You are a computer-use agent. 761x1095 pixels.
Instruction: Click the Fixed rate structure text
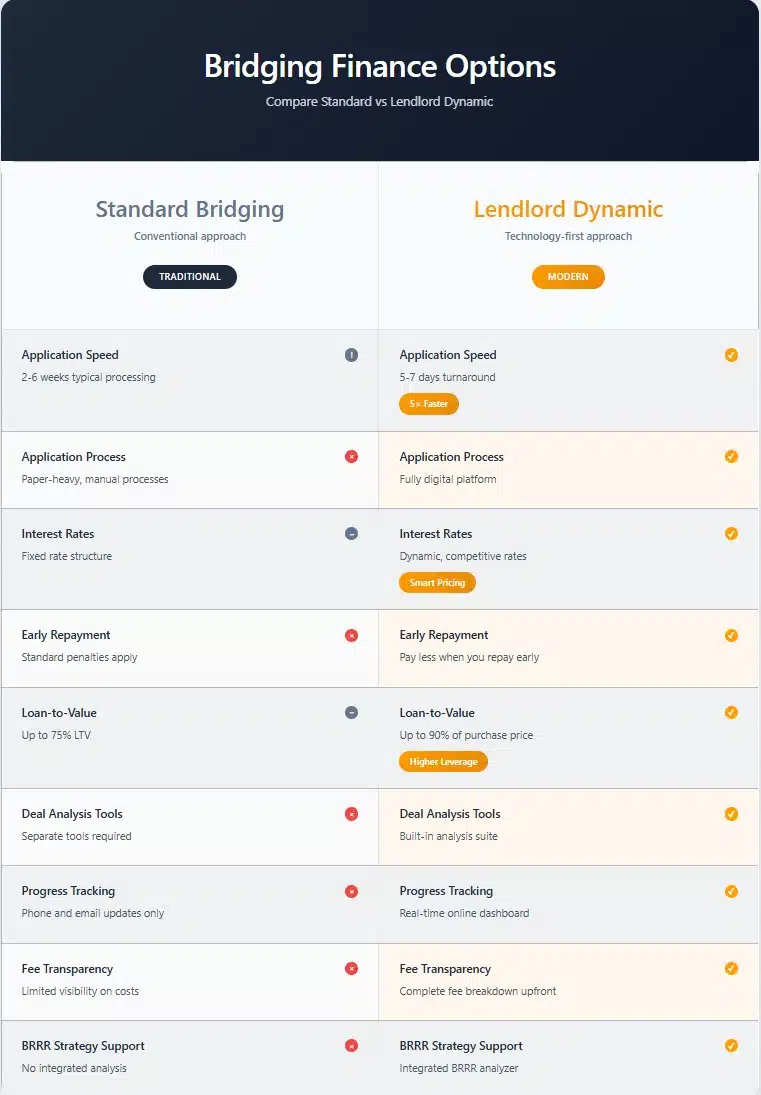(x=67, y=556)
